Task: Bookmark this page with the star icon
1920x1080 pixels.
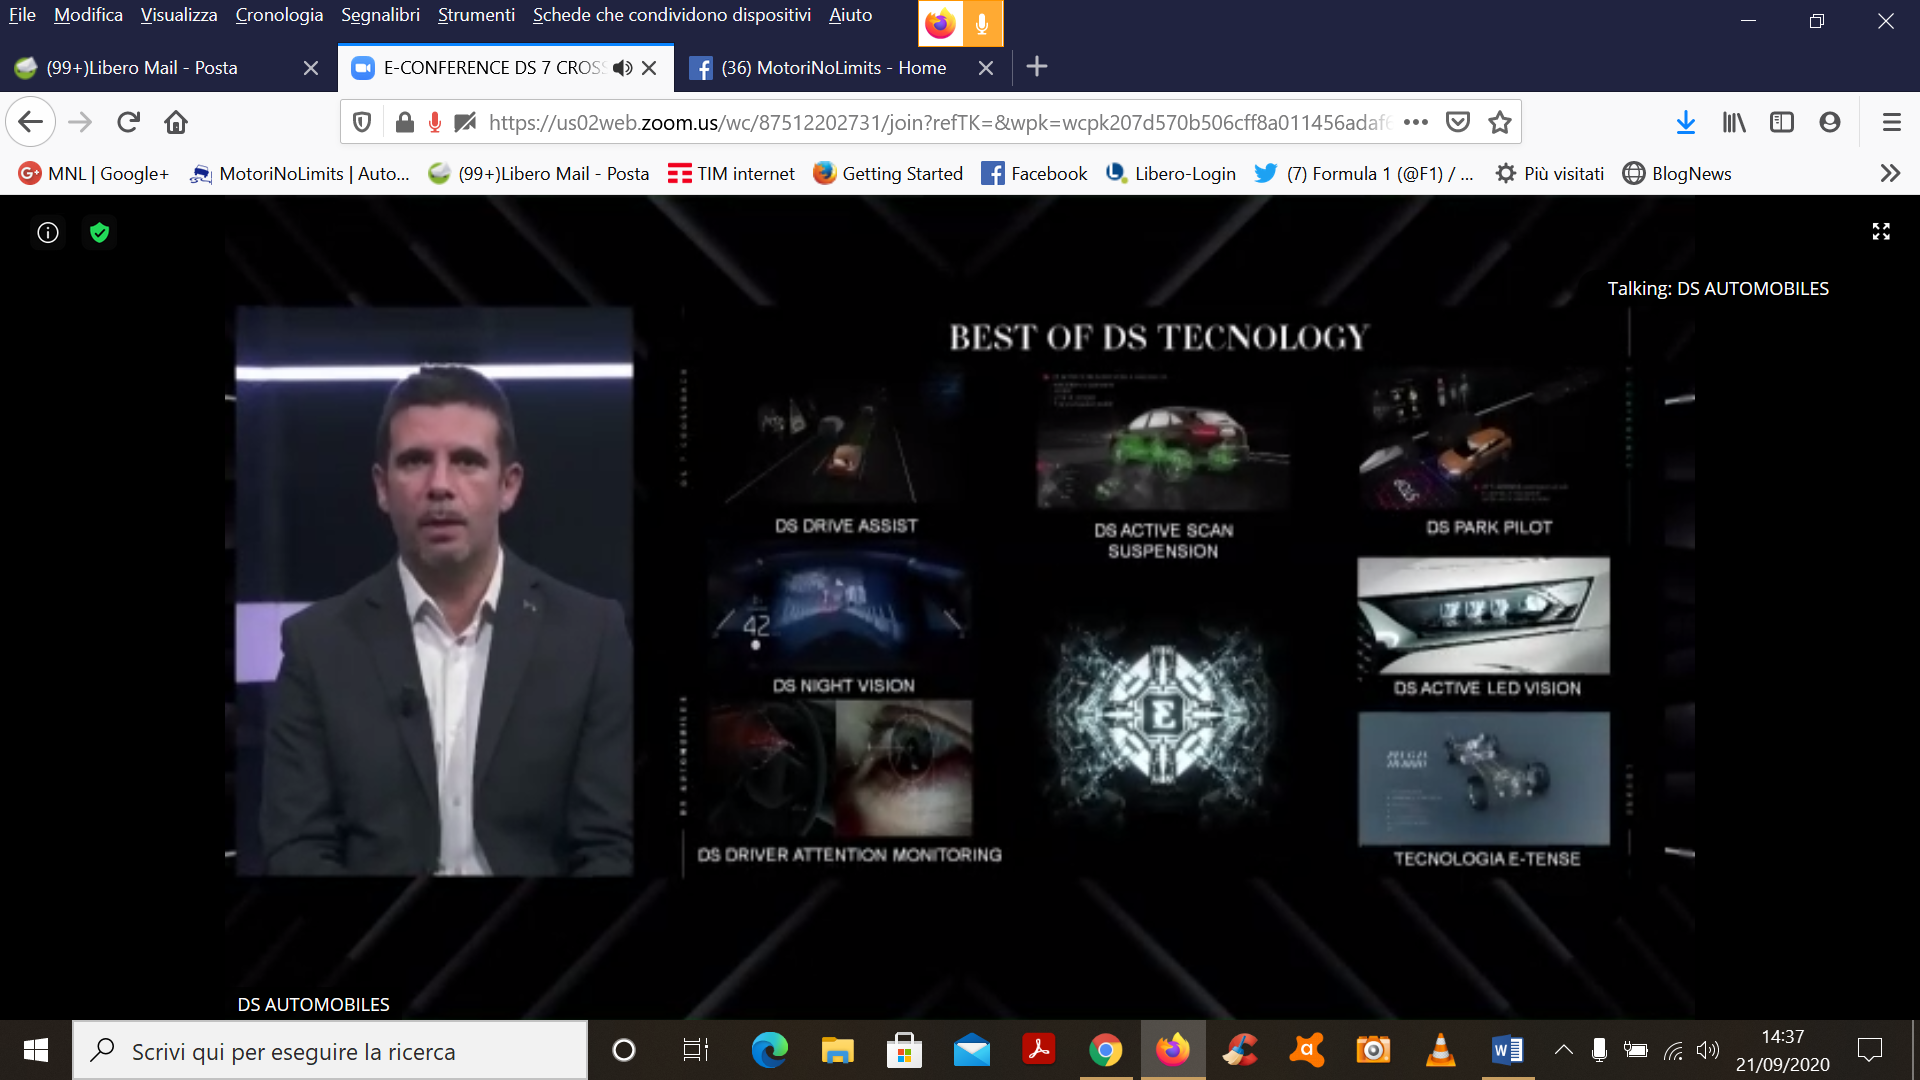Action: pyautogui.click(x=1499, y=122)
